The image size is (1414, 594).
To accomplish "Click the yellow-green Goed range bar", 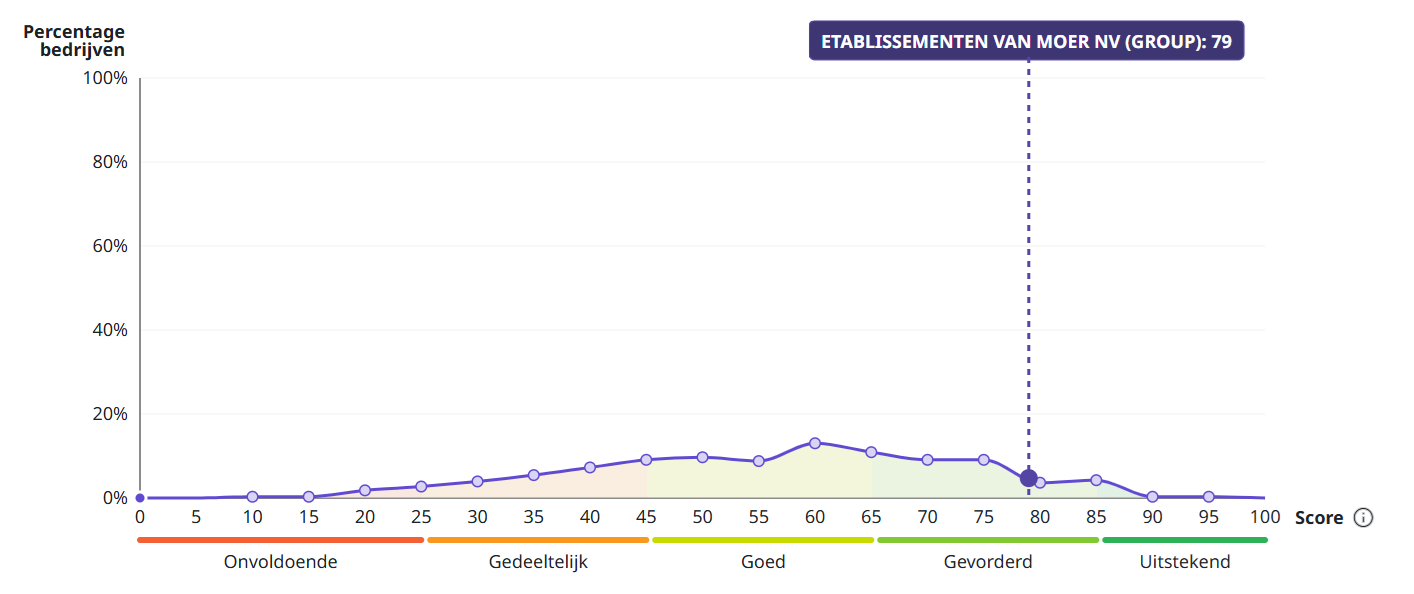I will [x=763, y=540].
